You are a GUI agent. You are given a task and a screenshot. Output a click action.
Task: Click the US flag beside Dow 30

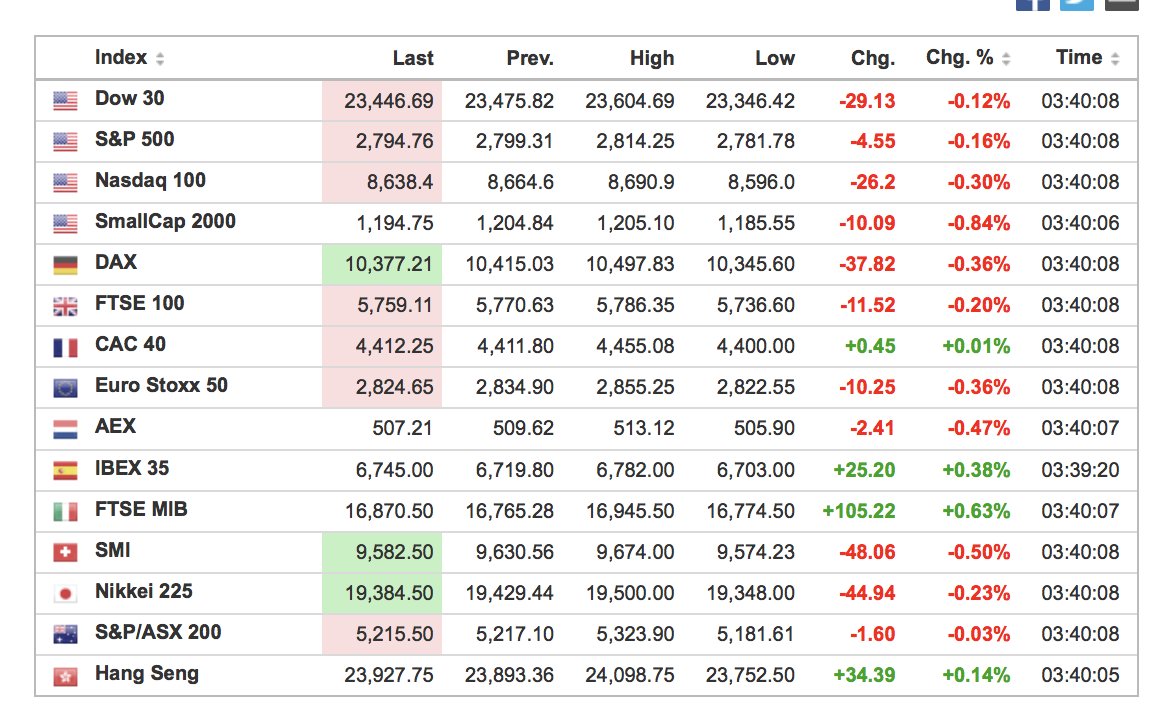tap(66, 101)
